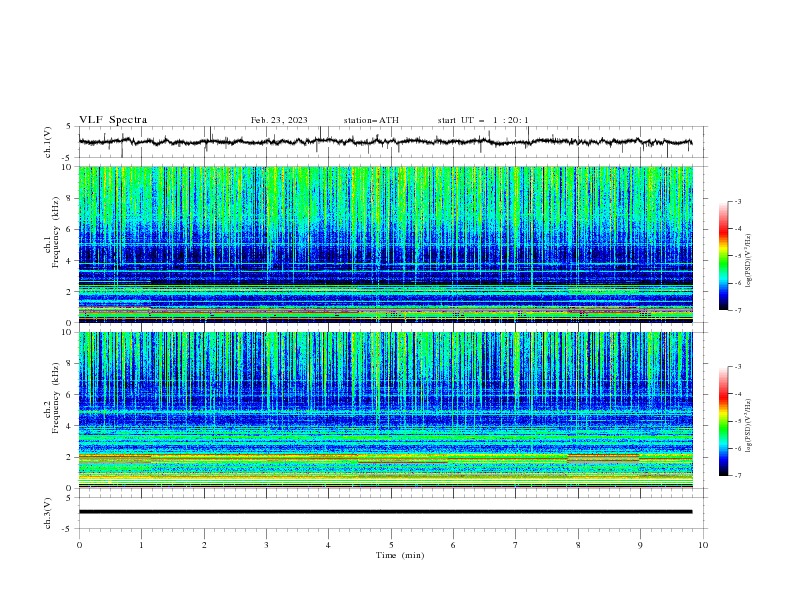Click inside the ch.1 spectrogram panel
Viewport: 792px width, 612px height.
pyautogui.click(x=385, y=244)
